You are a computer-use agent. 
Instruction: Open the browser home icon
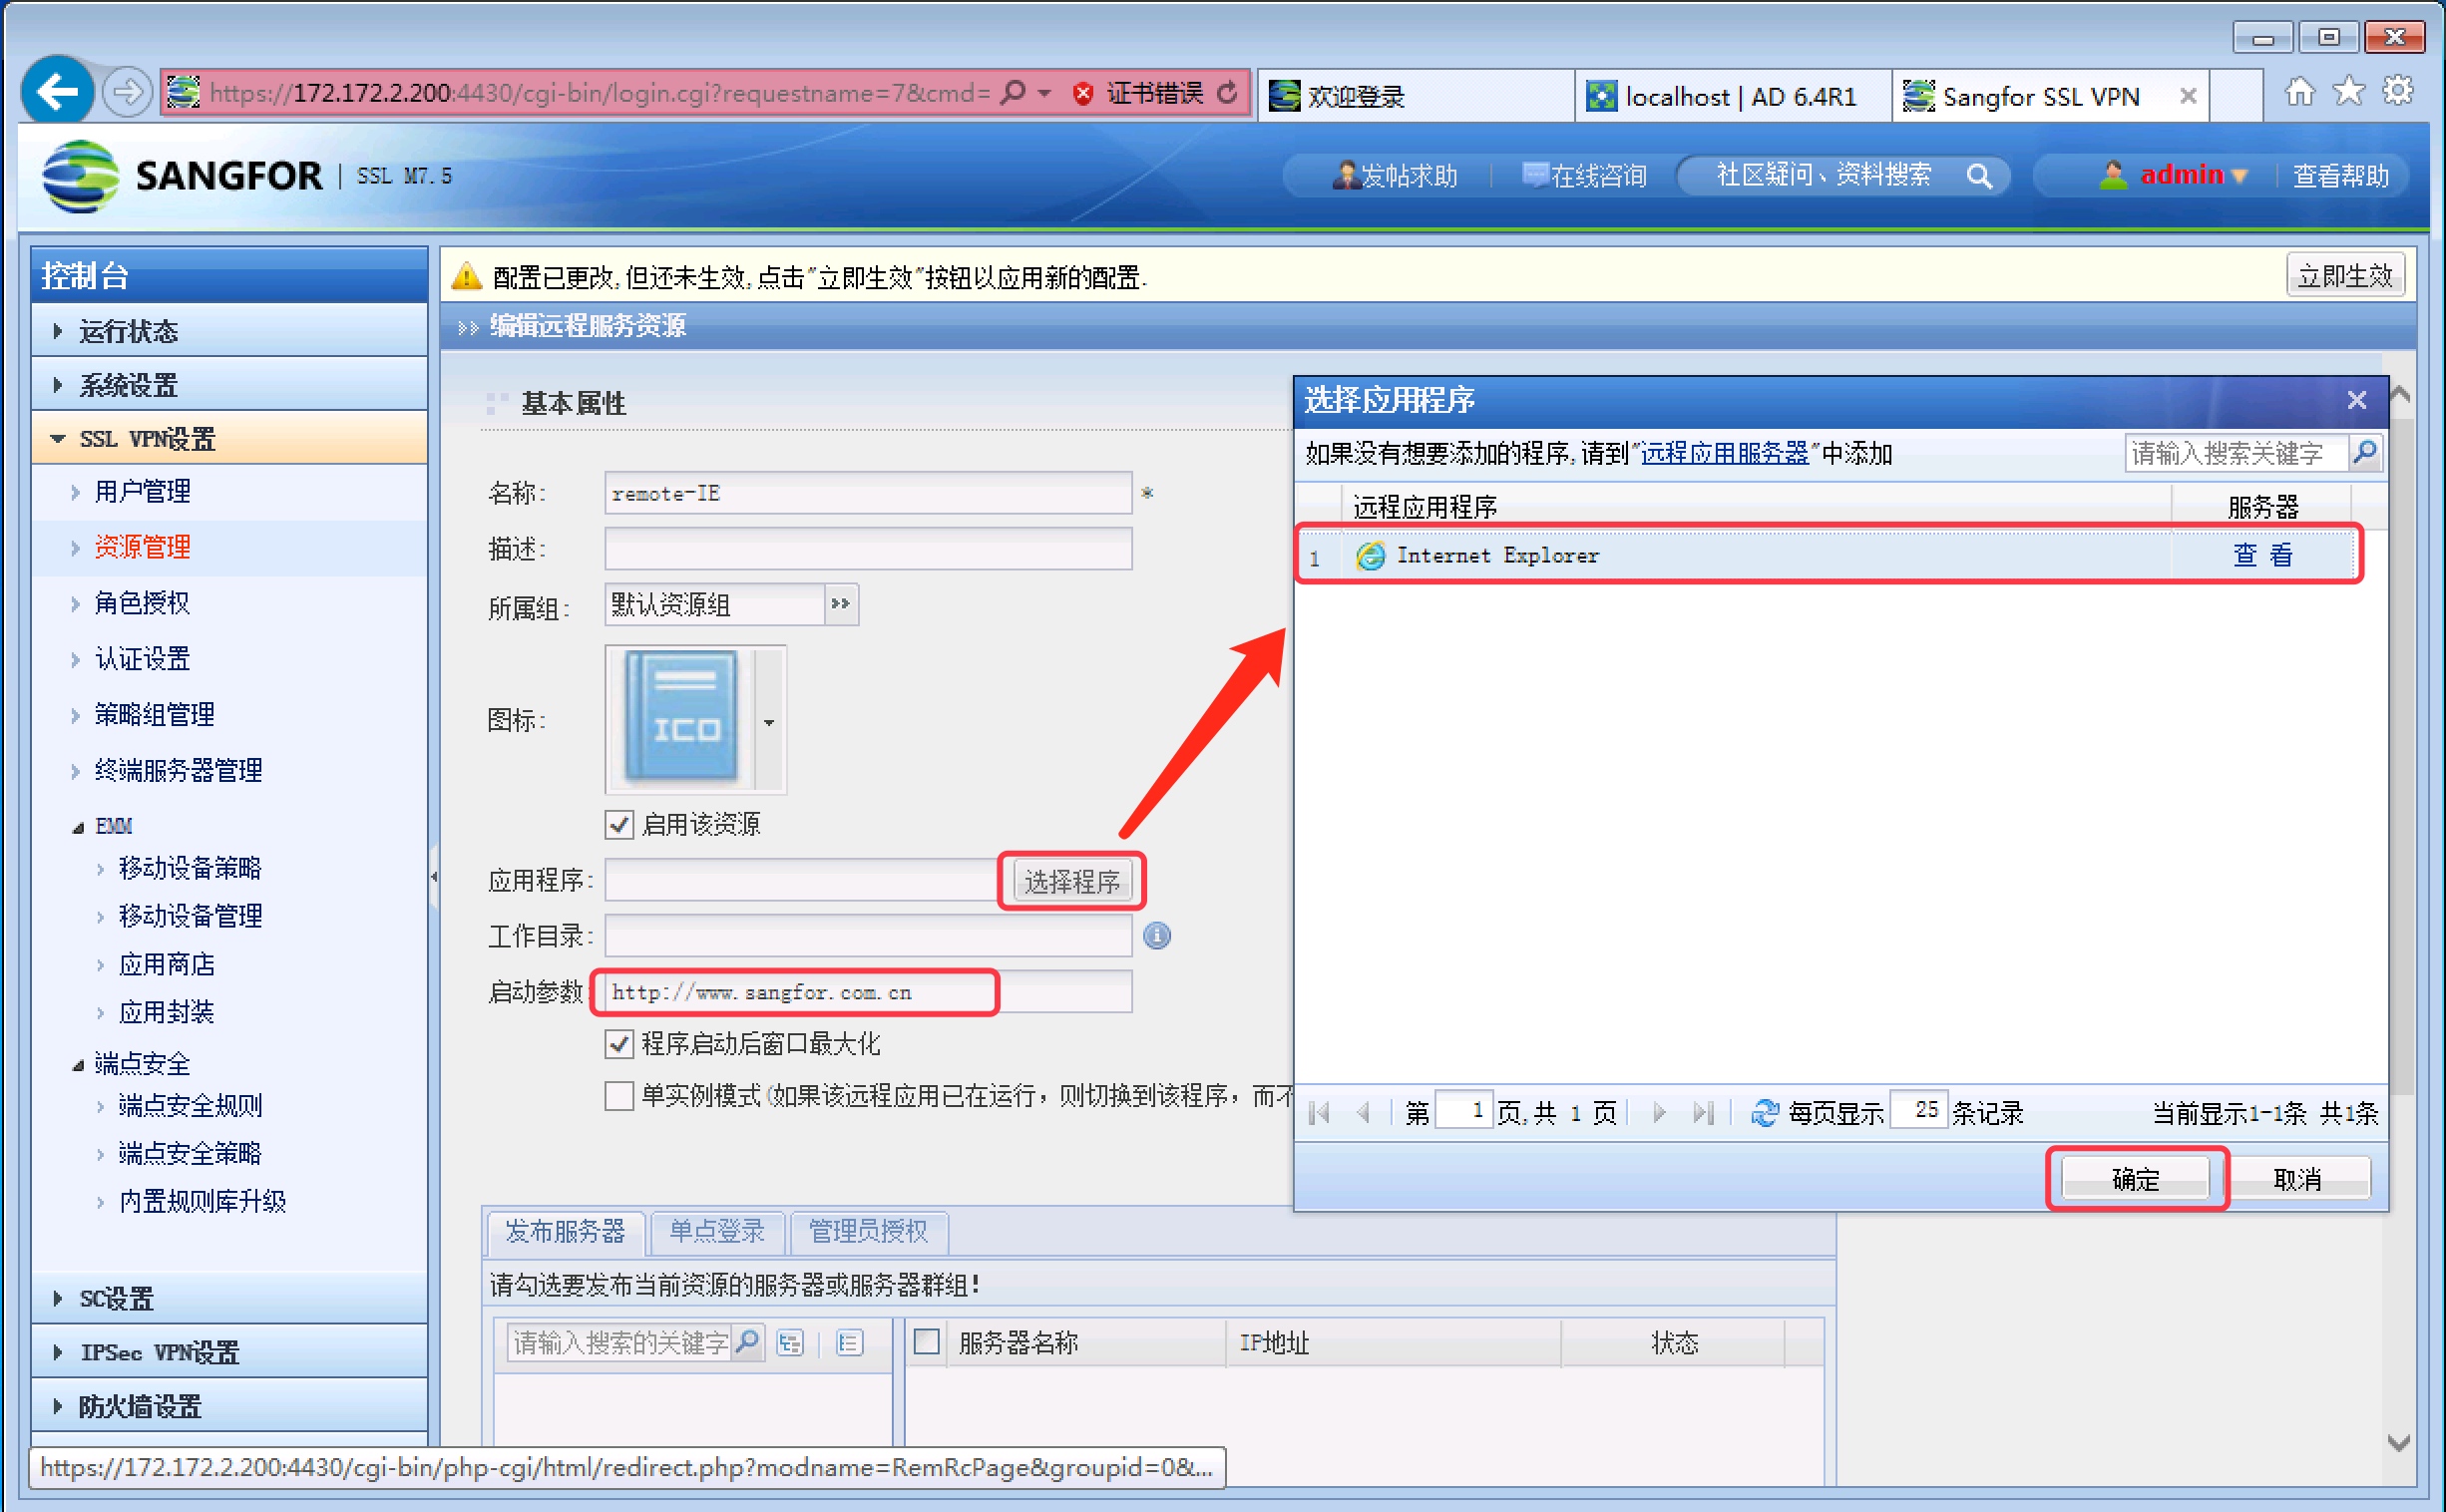click(x=2299, y=92)
